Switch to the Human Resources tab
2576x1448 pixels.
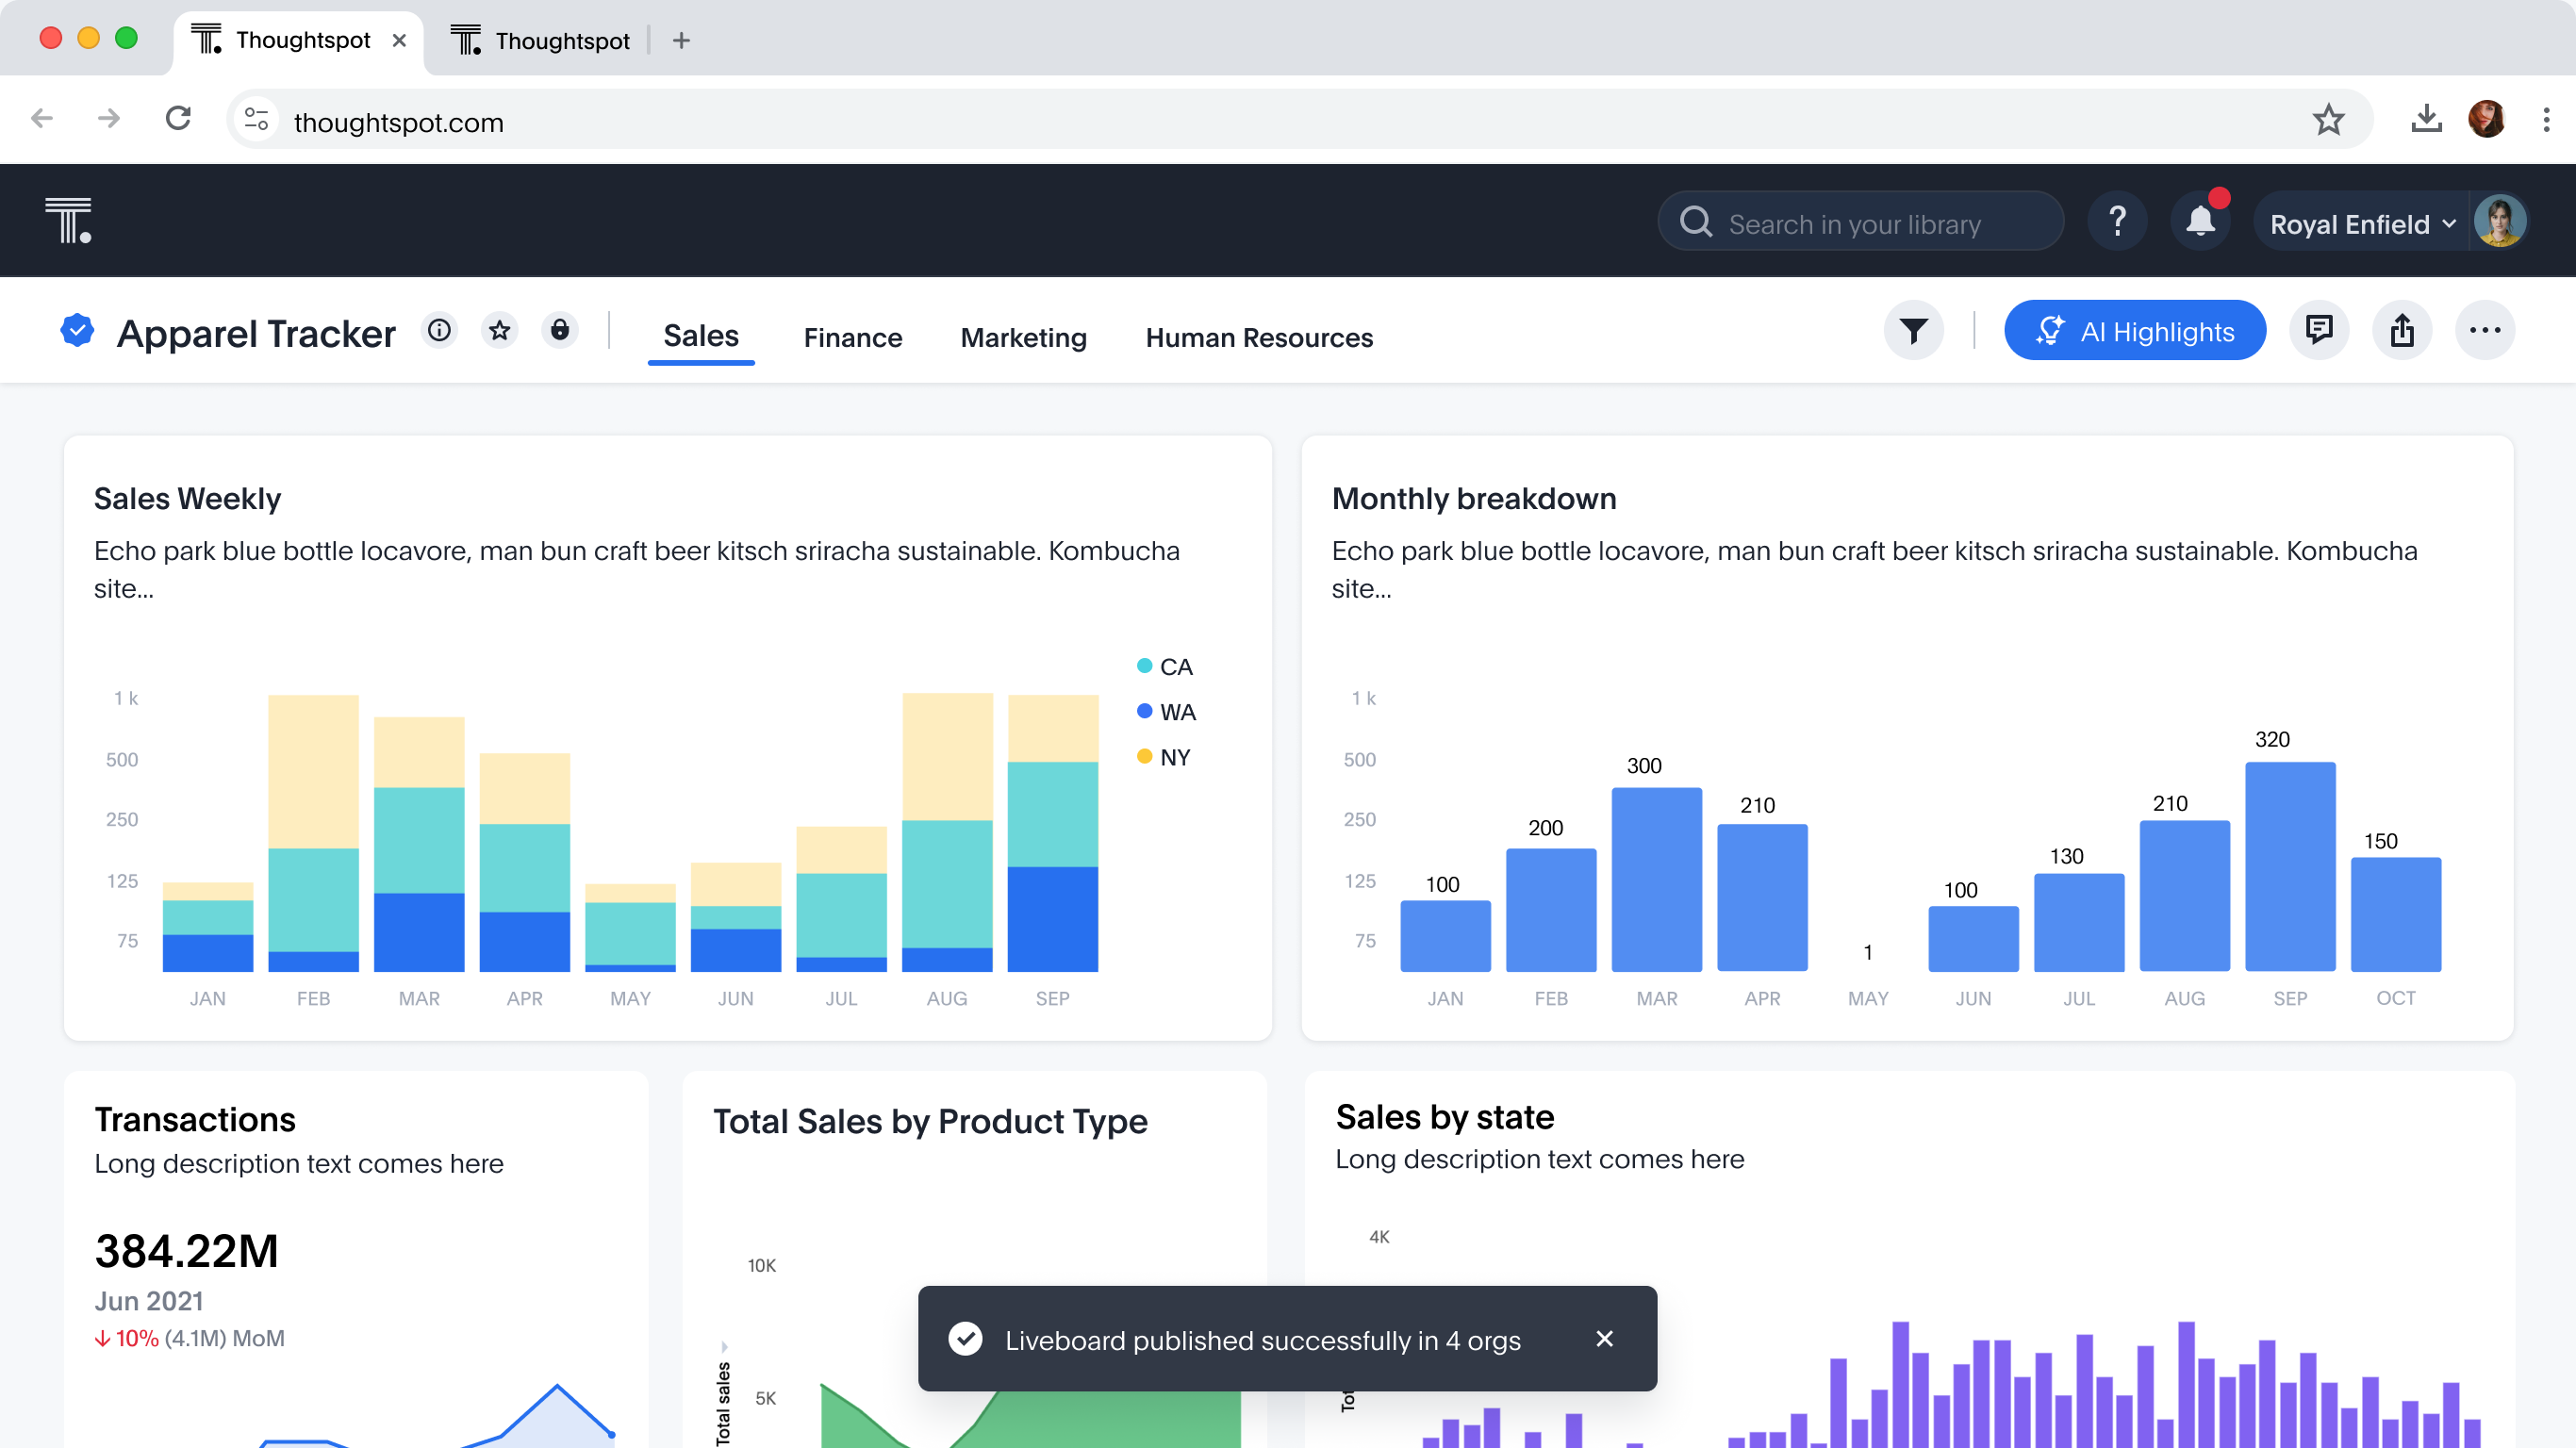pyautogui.click(x=1259, y=339)
